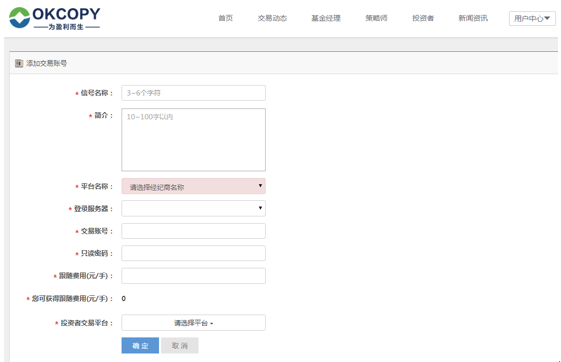Focus the 信号名称 input field

194,93
